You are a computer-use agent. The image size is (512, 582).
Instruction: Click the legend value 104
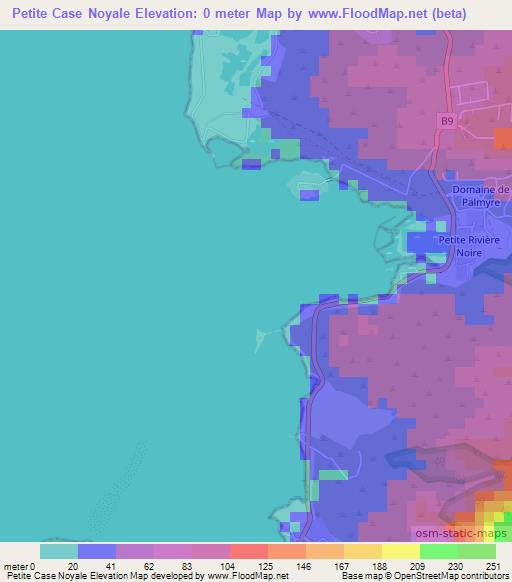(227, 567)
